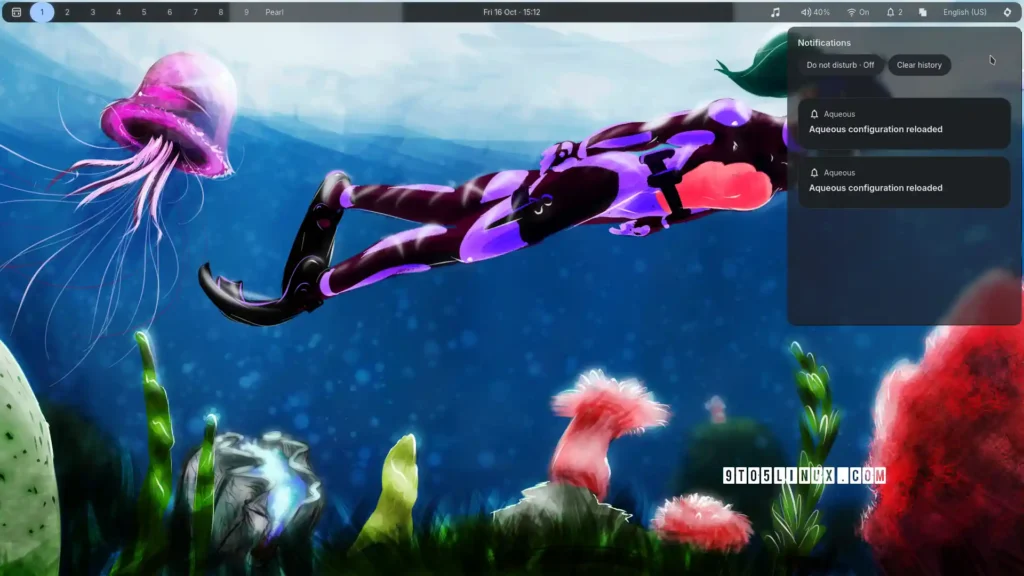The width and height of the screenshot is (1024, 576).
Task: Open the clipboard overlapping-squares icon
Action: pyautogui.click(x=923, y=12)
